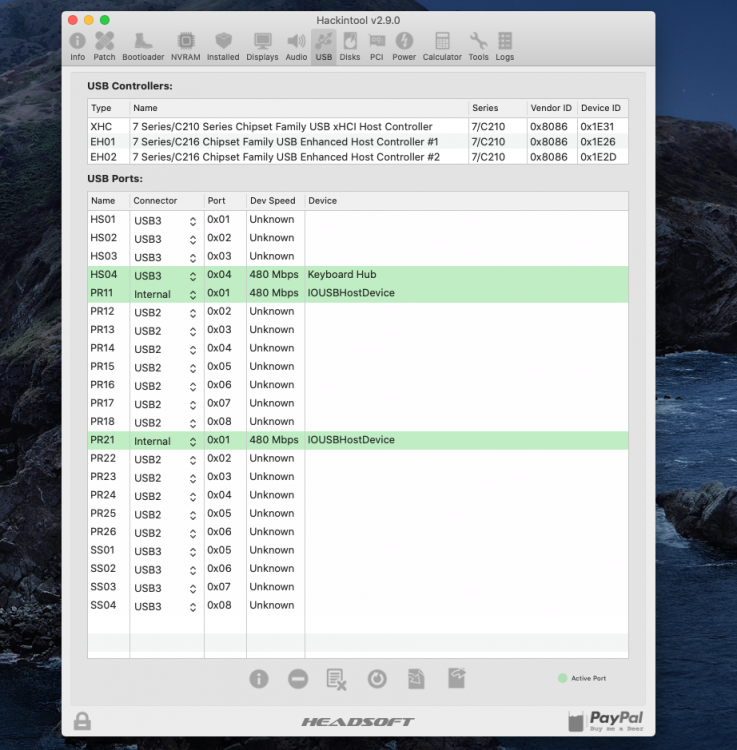Select the EH01 controller row

(358, 142)
